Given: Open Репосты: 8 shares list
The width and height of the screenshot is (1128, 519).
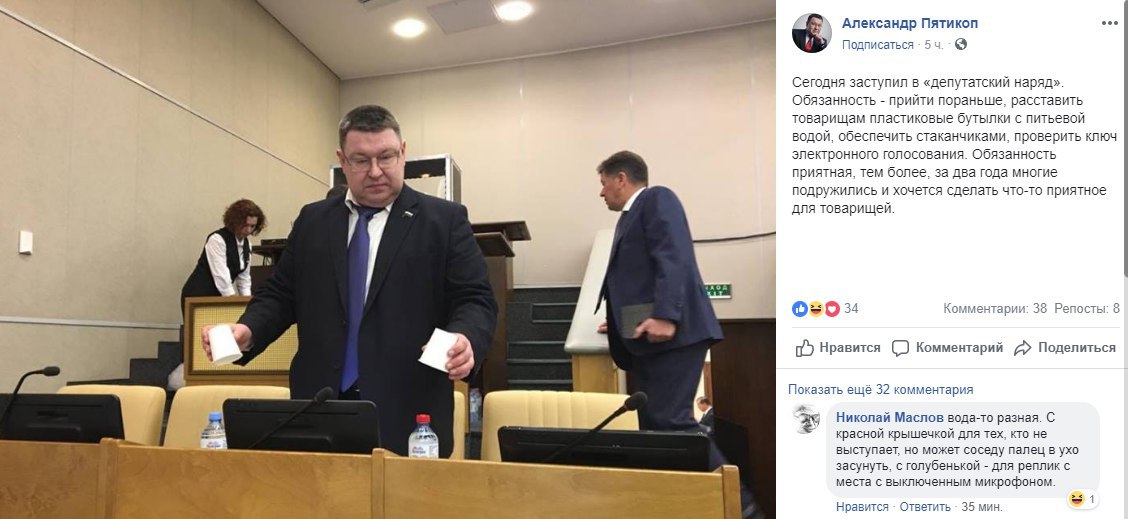Looking at the screenshot, I should click(1087, 309).
